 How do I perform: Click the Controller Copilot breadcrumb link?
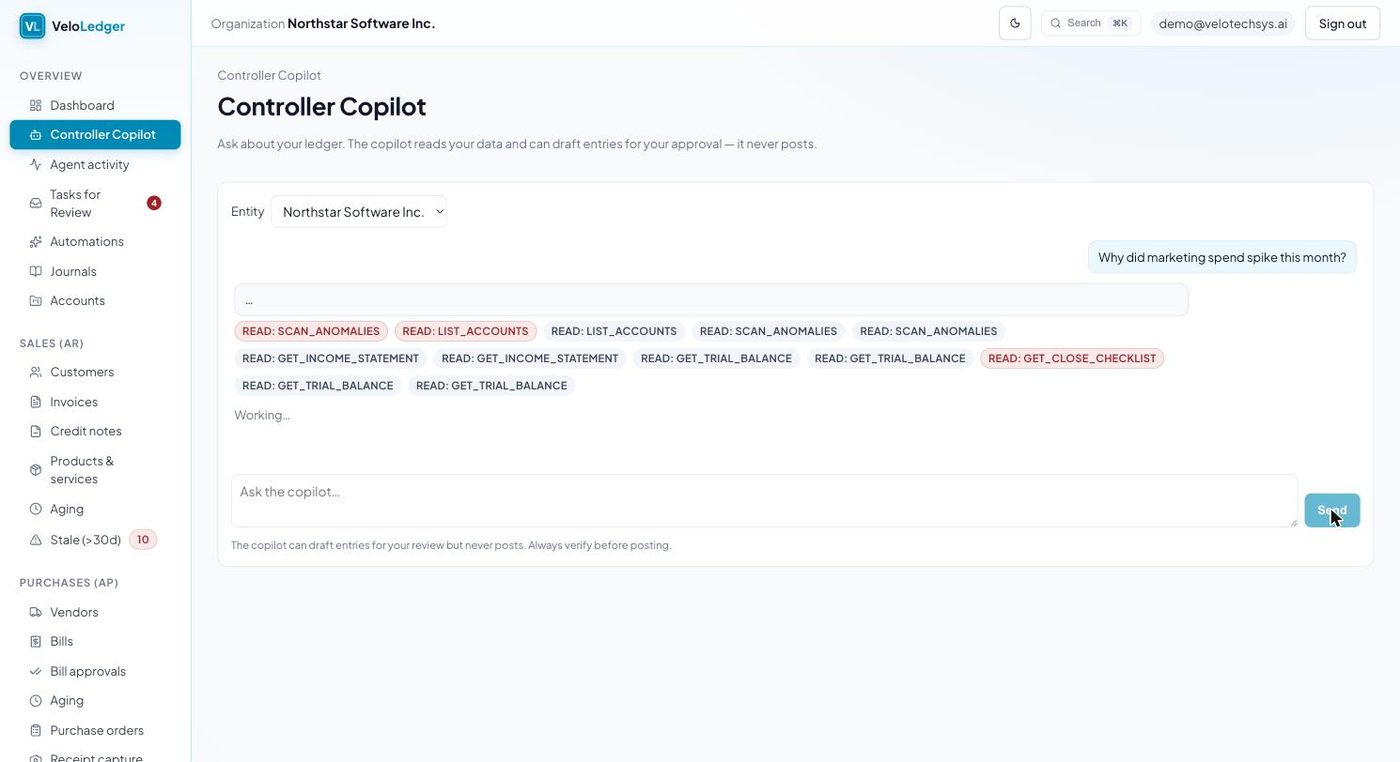click(269, 75)
